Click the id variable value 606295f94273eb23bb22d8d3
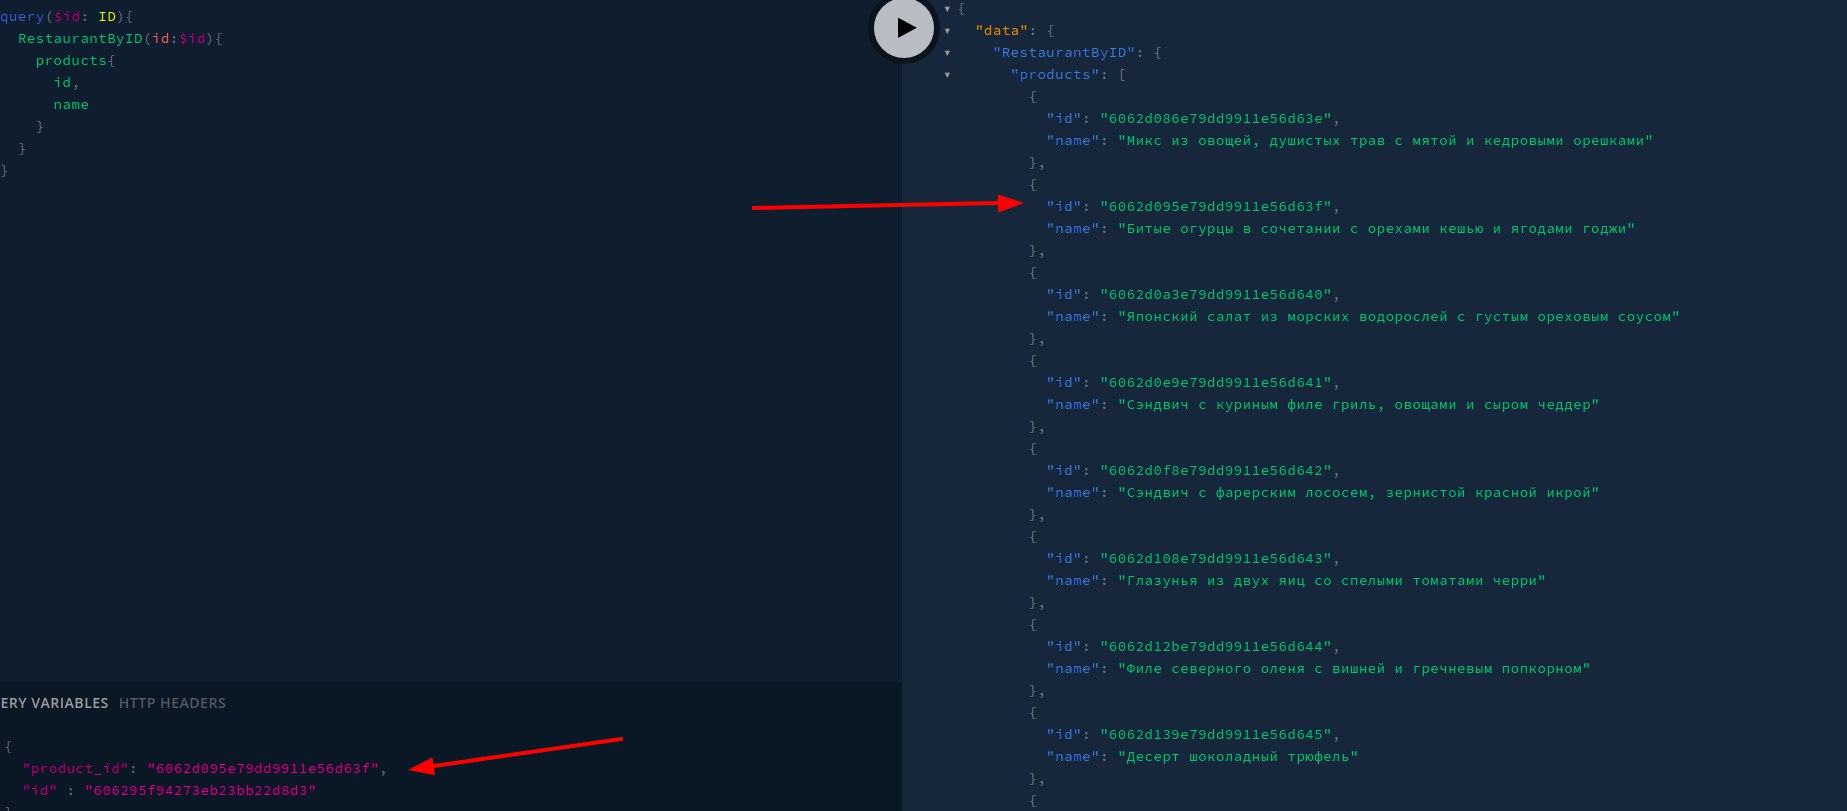This screenshot has width=1847, height=811. [x=200, y=791]
